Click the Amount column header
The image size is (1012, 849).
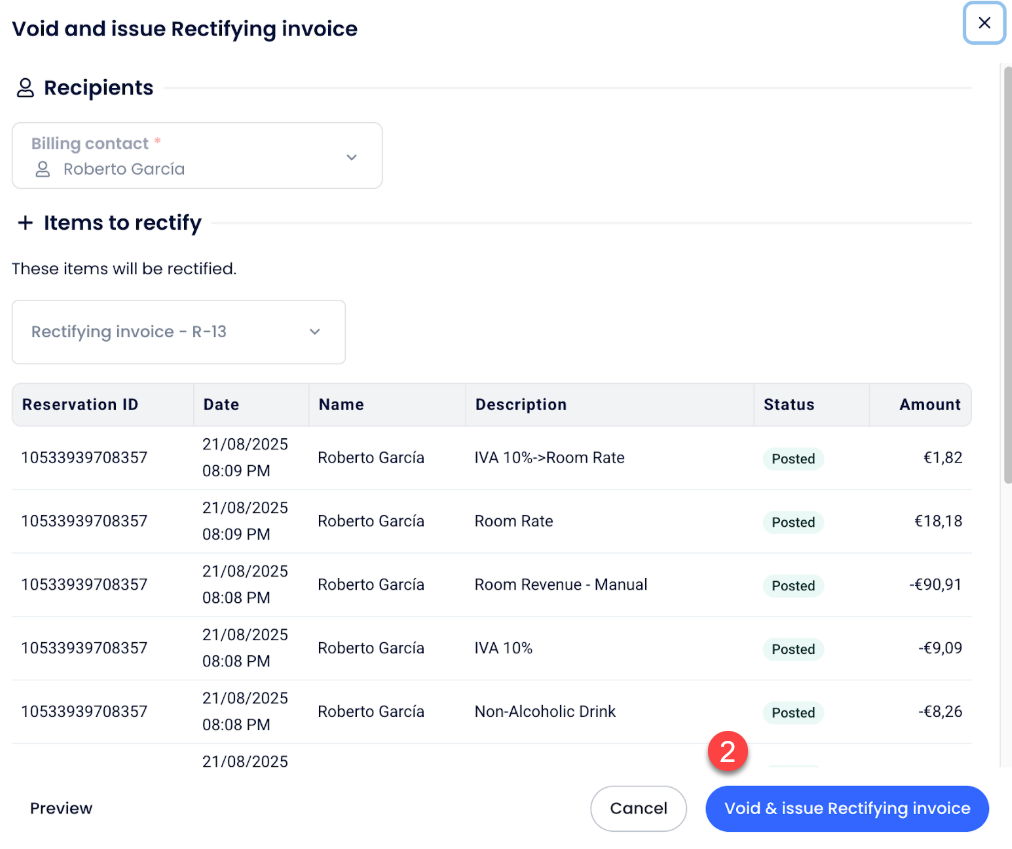click(929, 405)
